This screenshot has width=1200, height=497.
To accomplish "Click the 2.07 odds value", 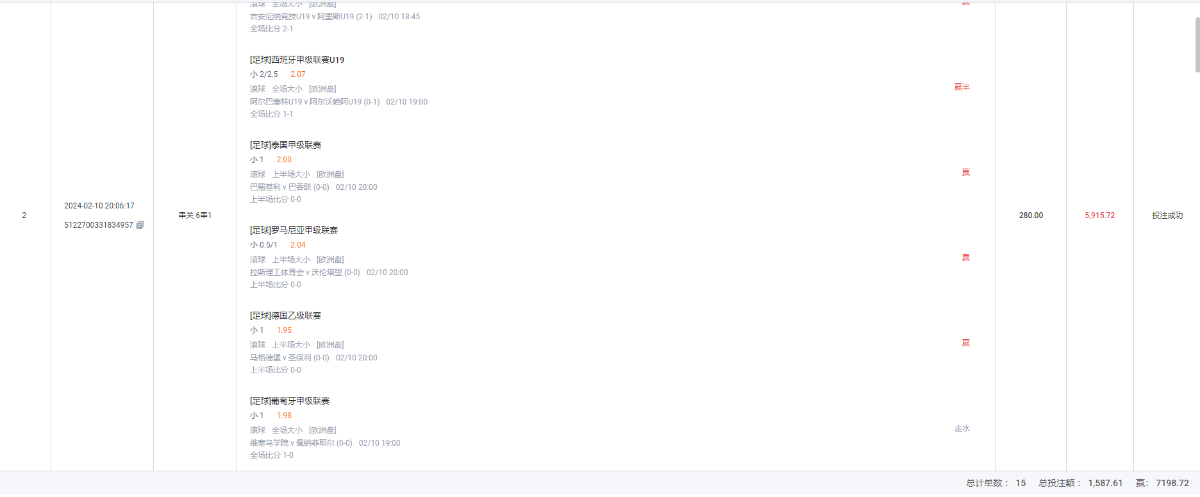I will pos(298,74).
